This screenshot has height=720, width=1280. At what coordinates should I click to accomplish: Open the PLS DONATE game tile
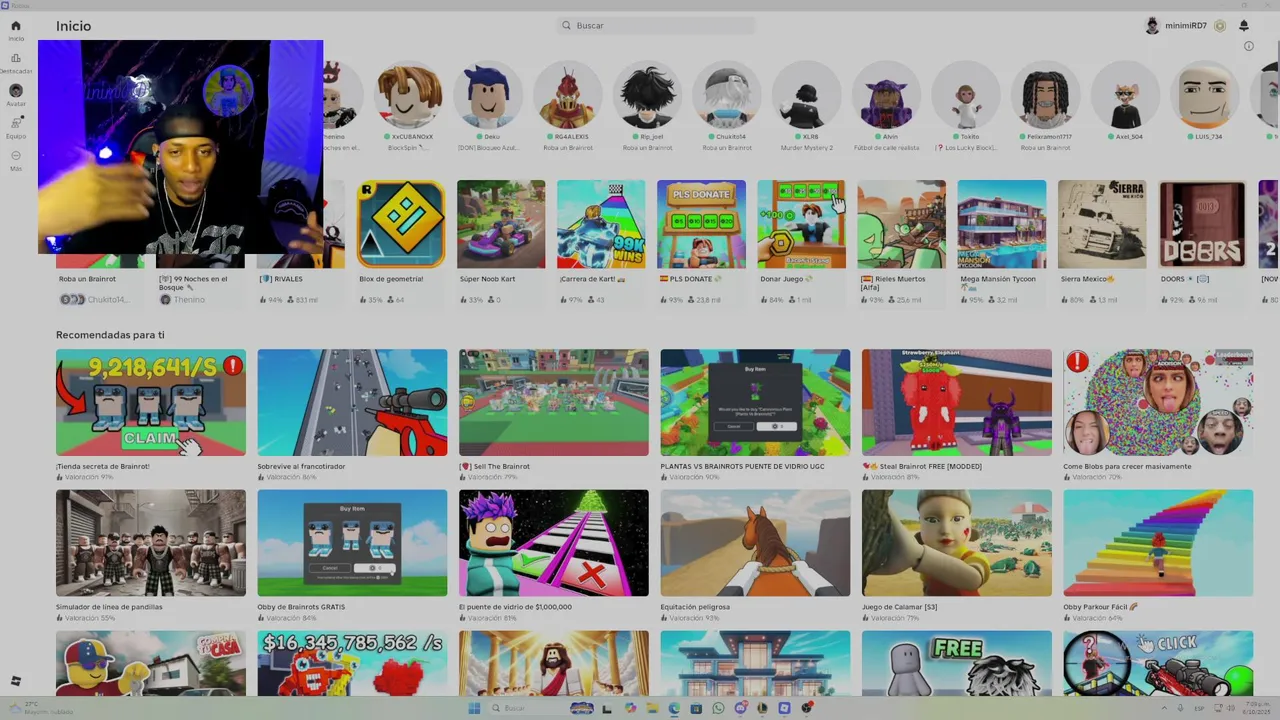click(x=701, y=224)
